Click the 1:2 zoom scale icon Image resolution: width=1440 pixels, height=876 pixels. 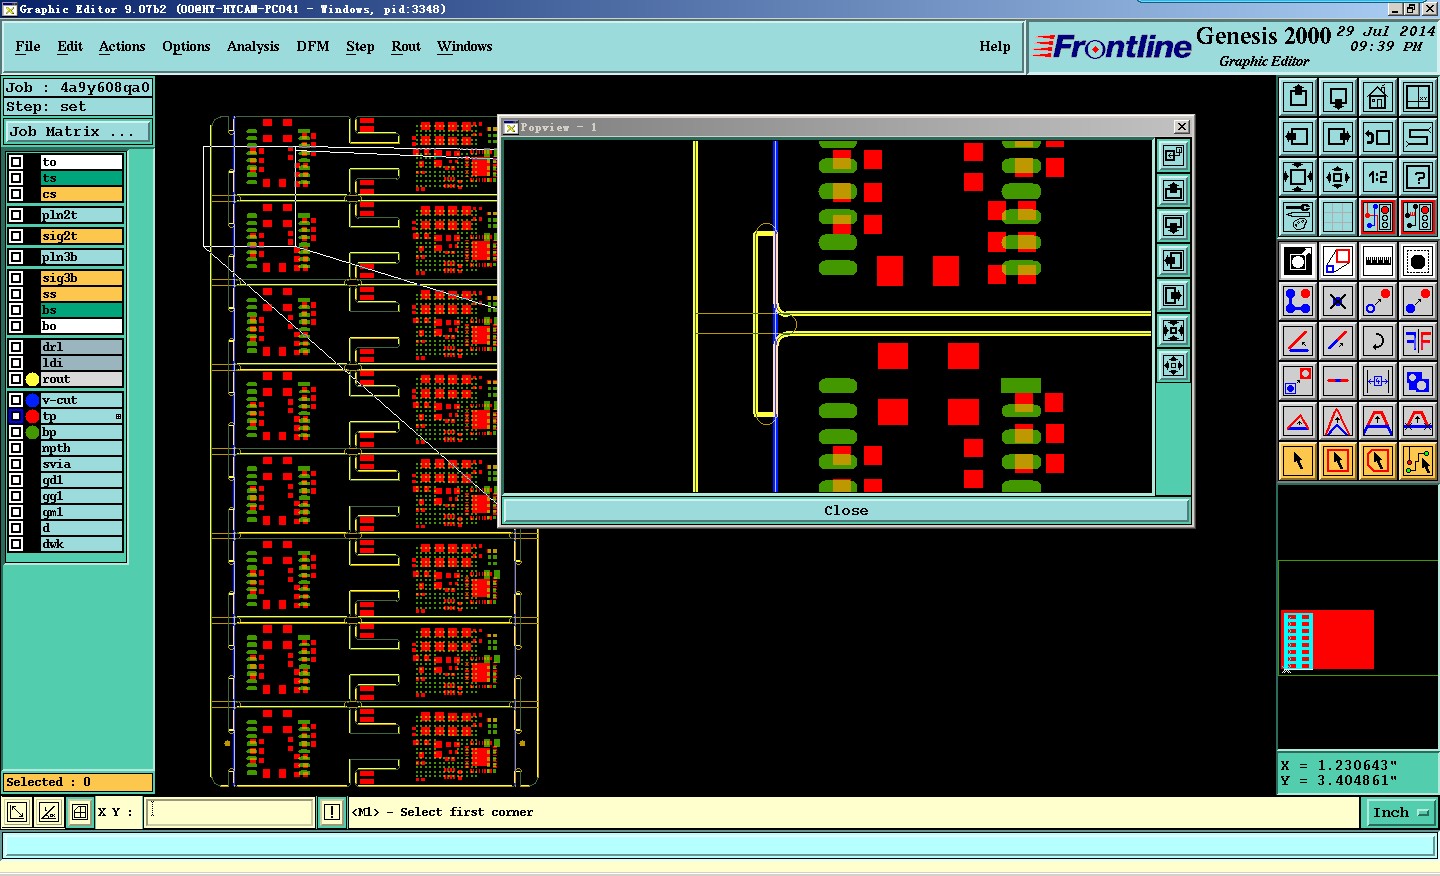click(1378, 177)
